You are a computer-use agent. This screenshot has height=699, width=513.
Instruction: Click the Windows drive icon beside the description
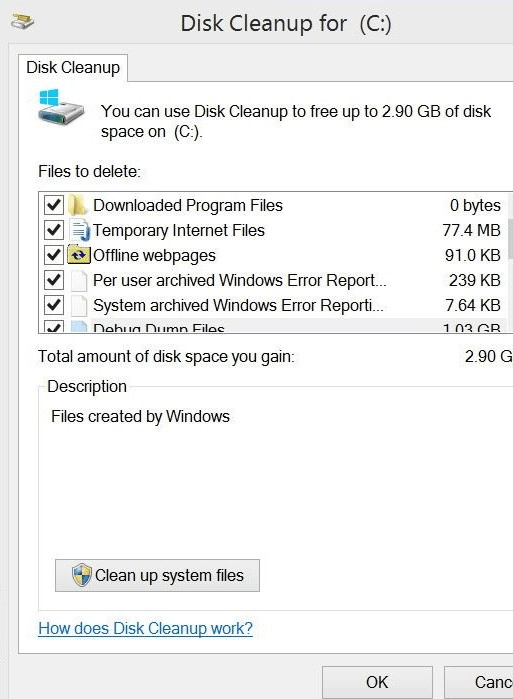(61, 107)
